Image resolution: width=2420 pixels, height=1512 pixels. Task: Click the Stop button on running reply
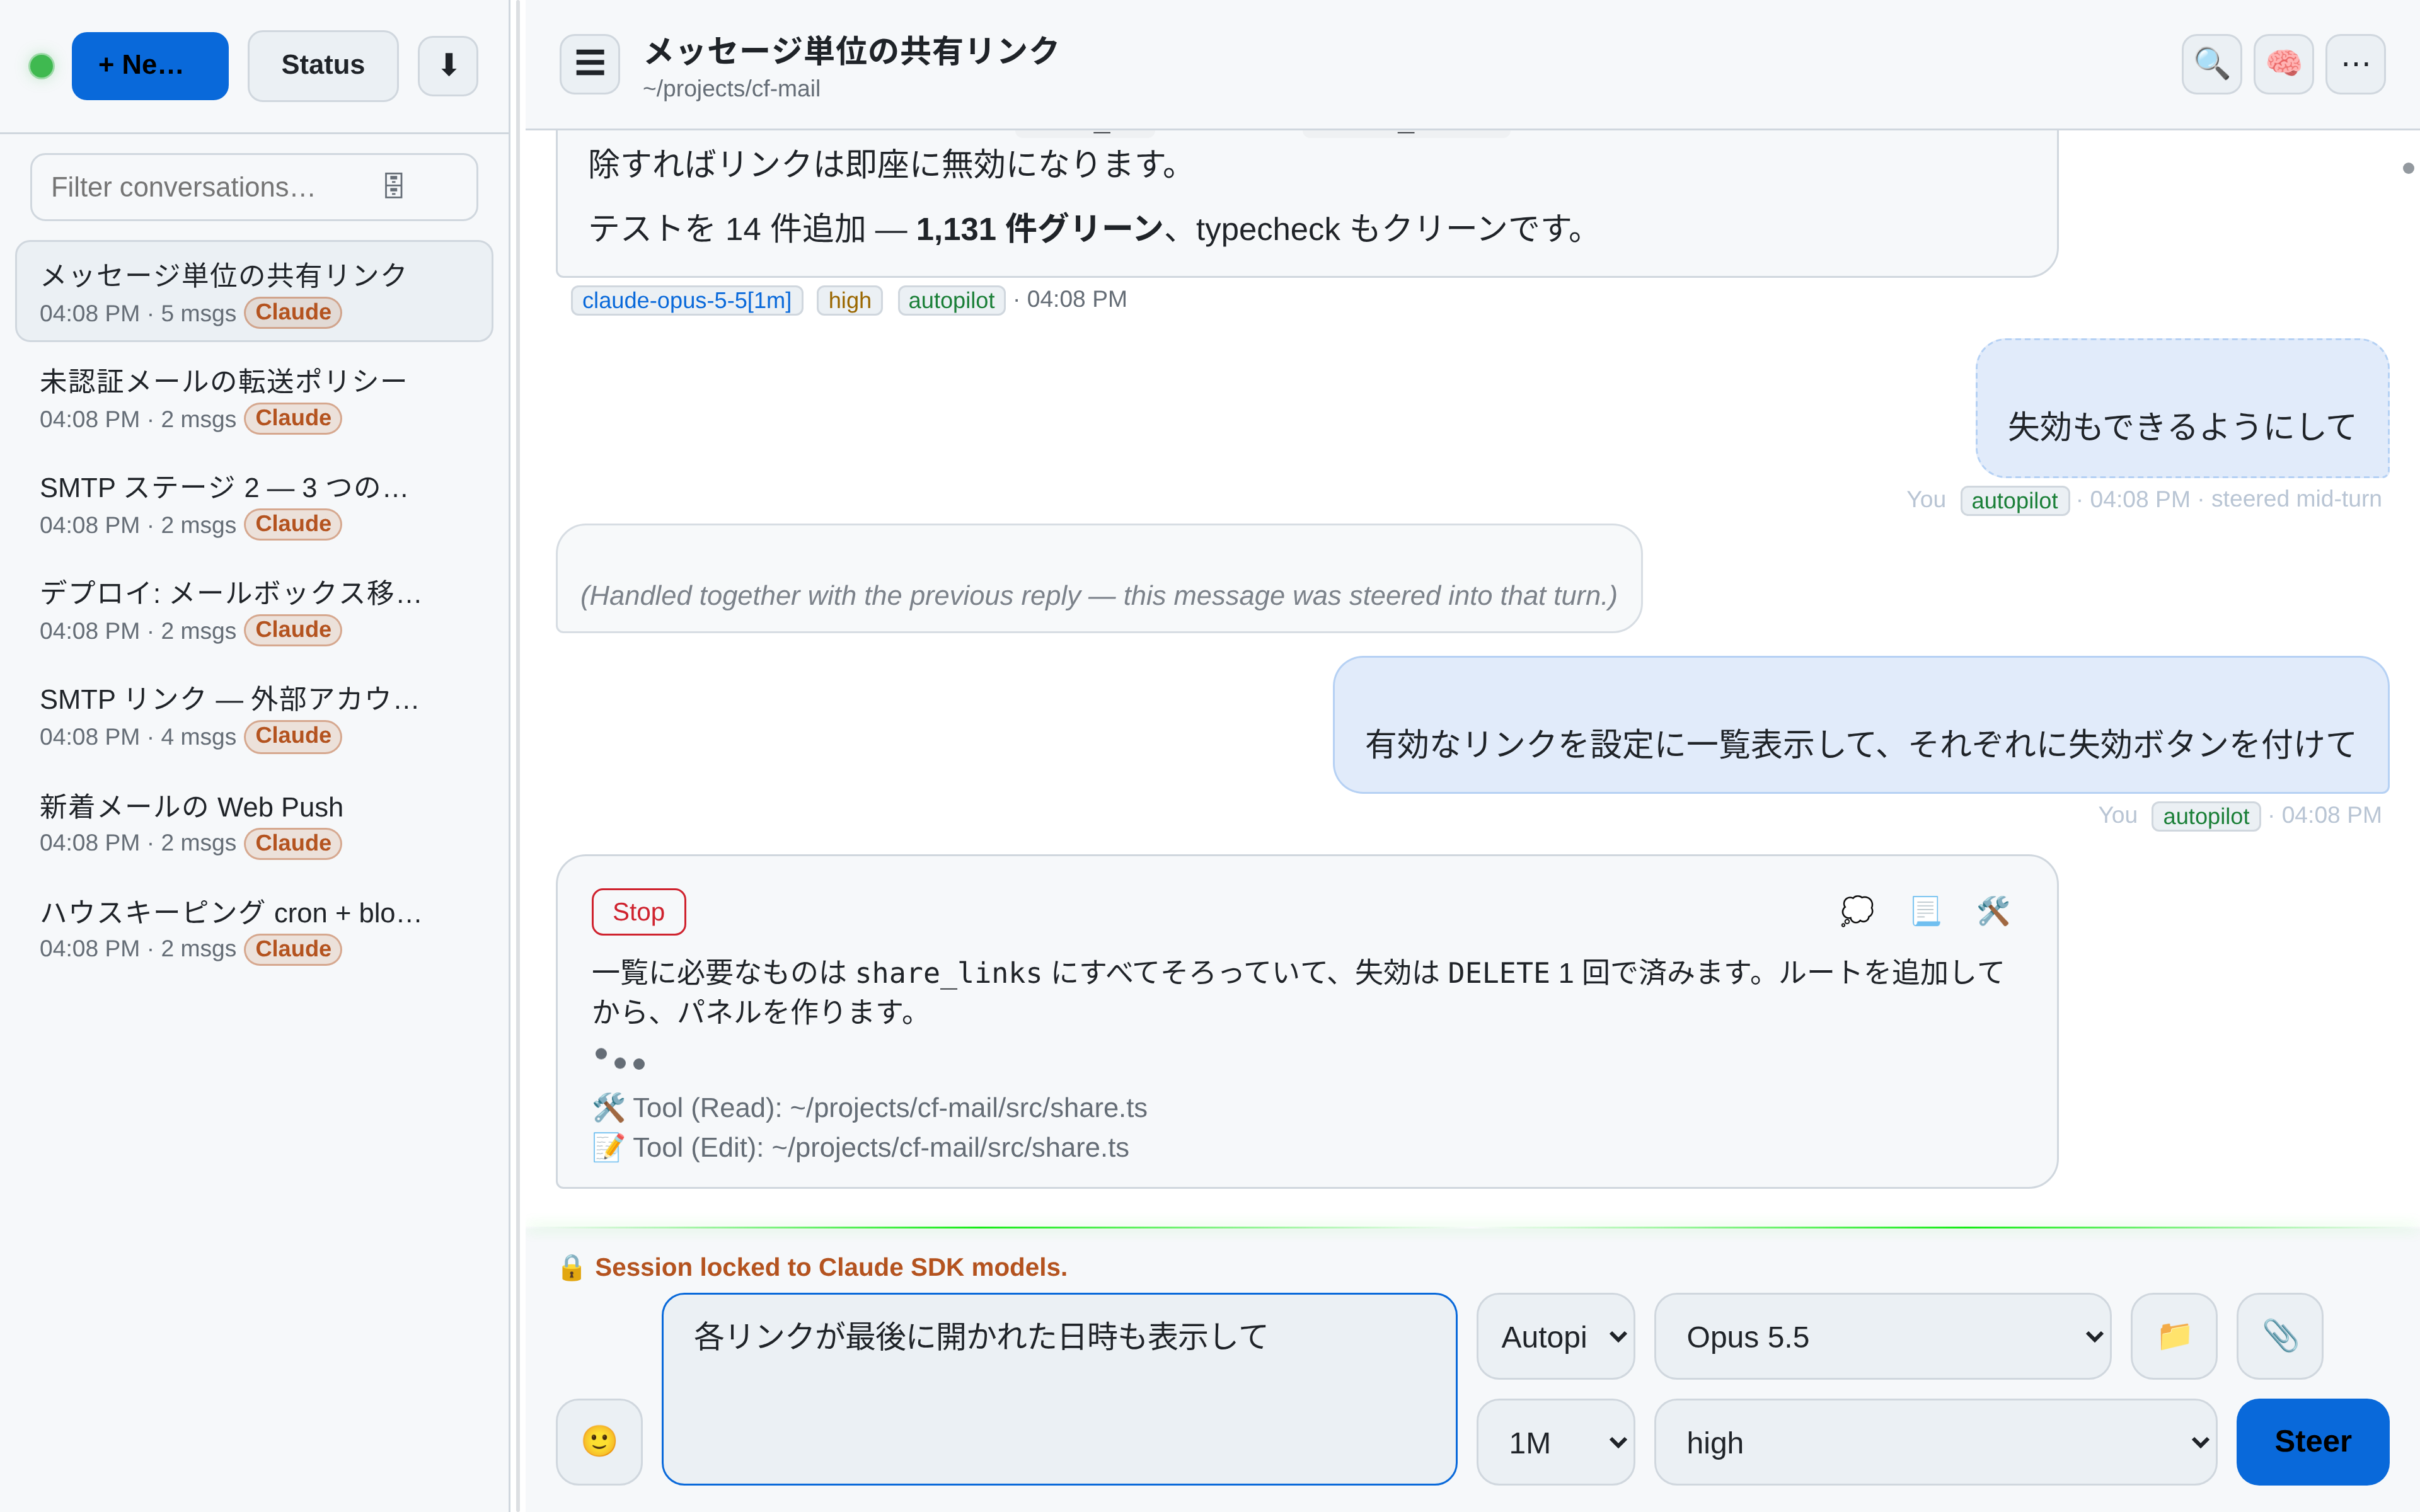pos(638,912)
